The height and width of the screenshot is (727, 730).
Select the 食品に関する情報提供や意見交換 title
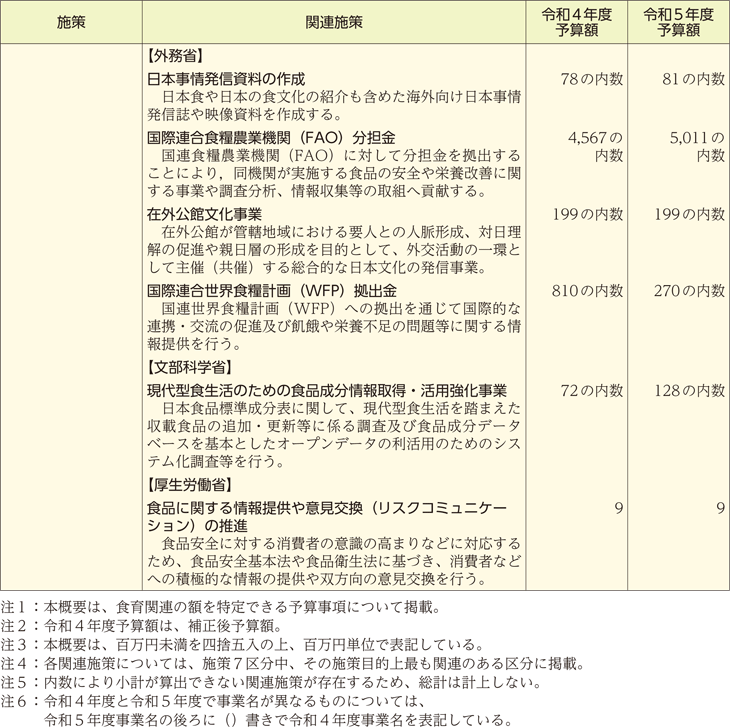[x=327, y=517]
